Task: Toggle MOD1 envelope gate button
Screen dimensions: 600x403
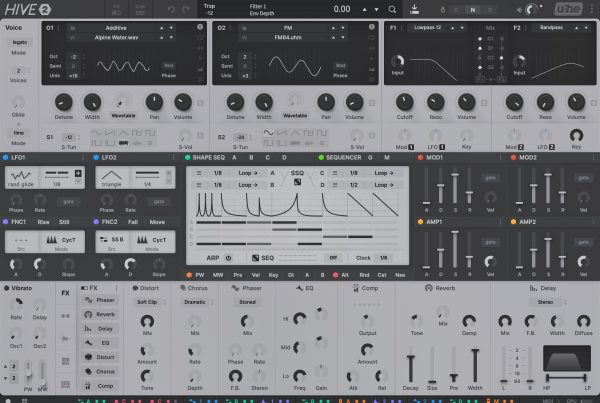Action: tap(490, 178)
